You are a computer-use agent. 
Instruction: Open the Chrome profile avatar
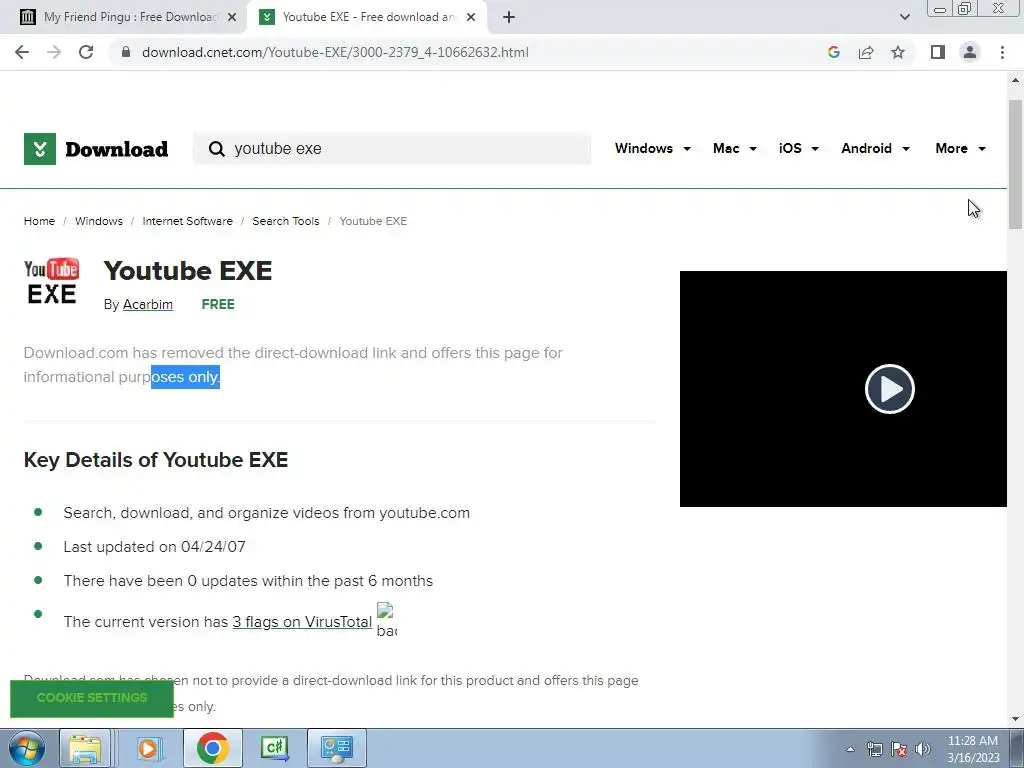click(970, 52)
